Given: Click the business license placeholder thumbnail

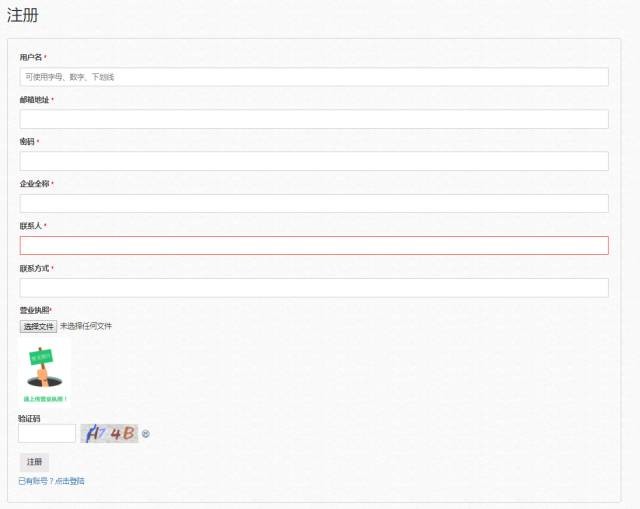Looking at the screenshot, I should [x=44, y=372].
